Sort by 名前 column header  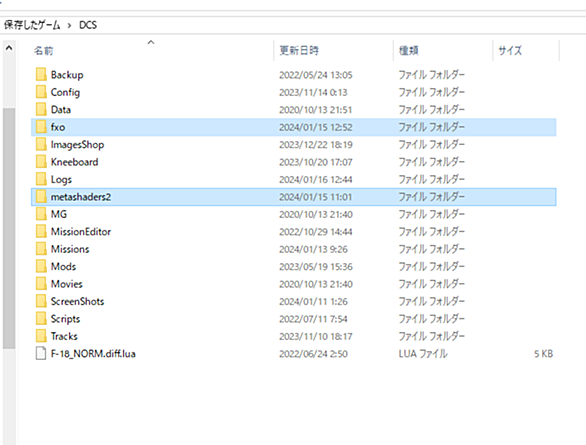(x=43, y=50)
